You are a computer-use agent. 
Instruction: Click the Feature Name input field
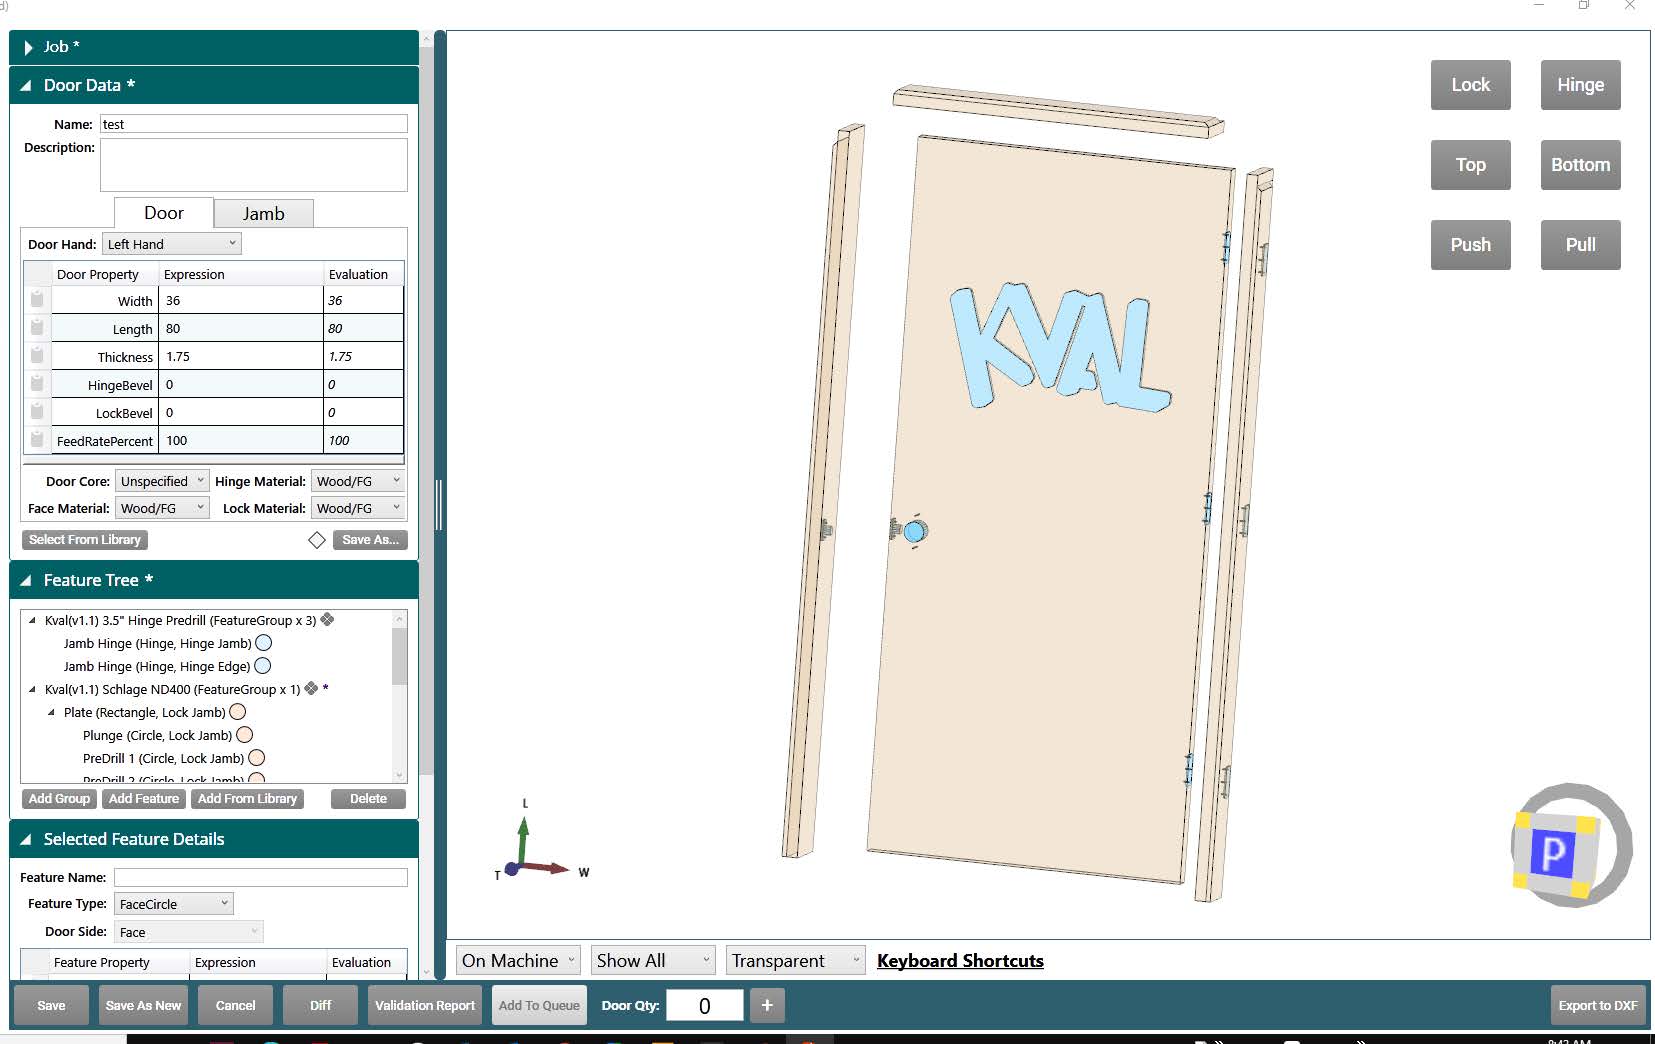point(261,877)
